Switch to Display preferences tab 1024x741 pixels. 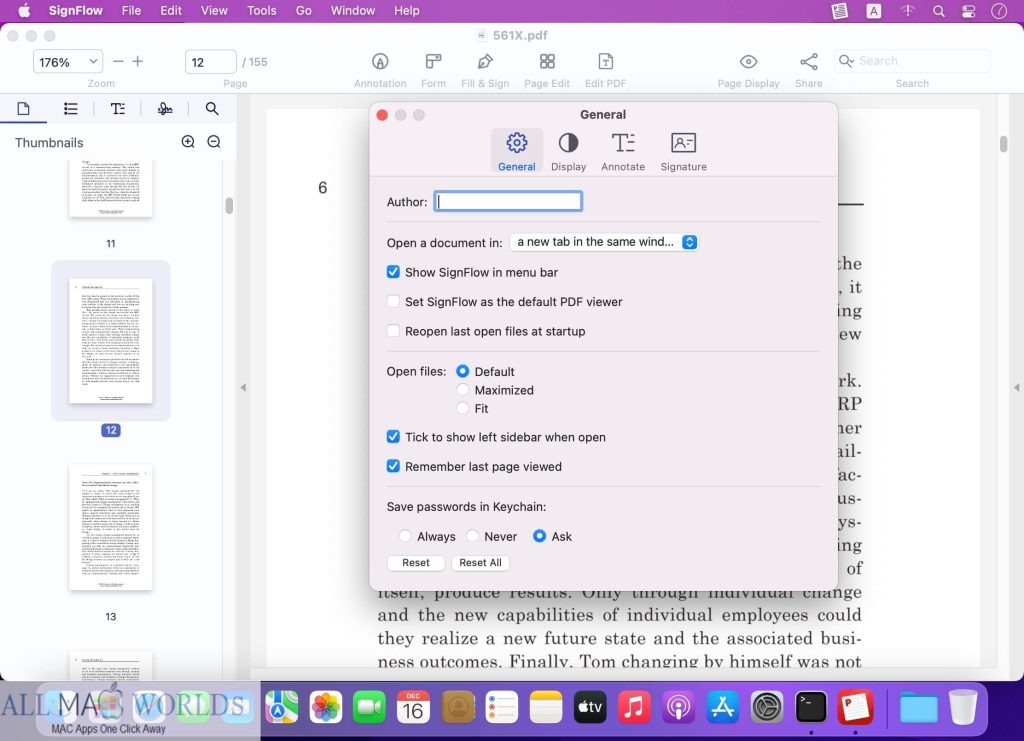coord(568,151)
